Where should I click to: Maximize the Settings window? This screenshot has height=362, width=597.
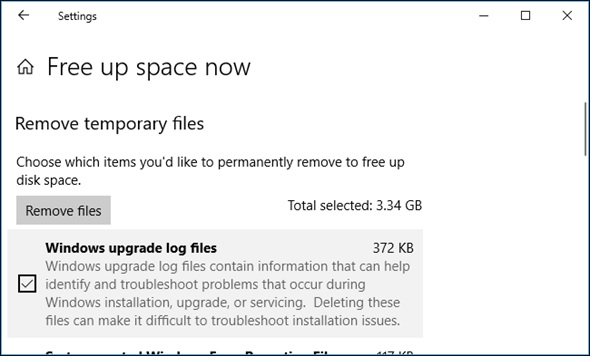(x=525, y=16)
